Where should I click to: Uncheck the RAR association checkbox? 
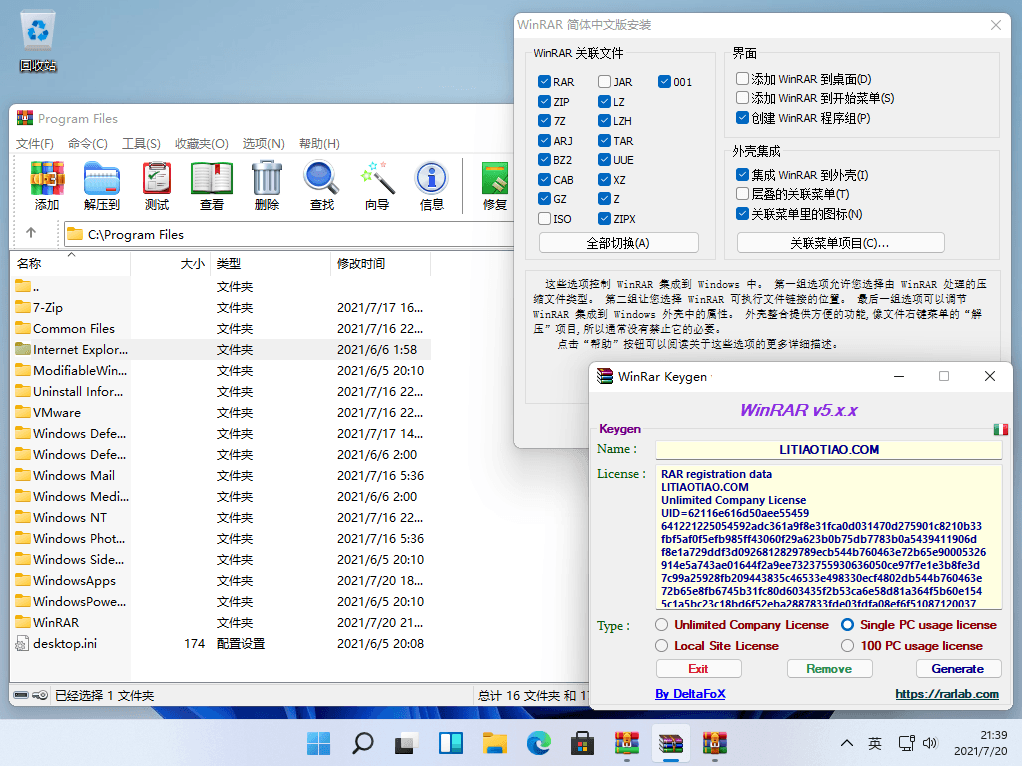[x=544, y=81]
